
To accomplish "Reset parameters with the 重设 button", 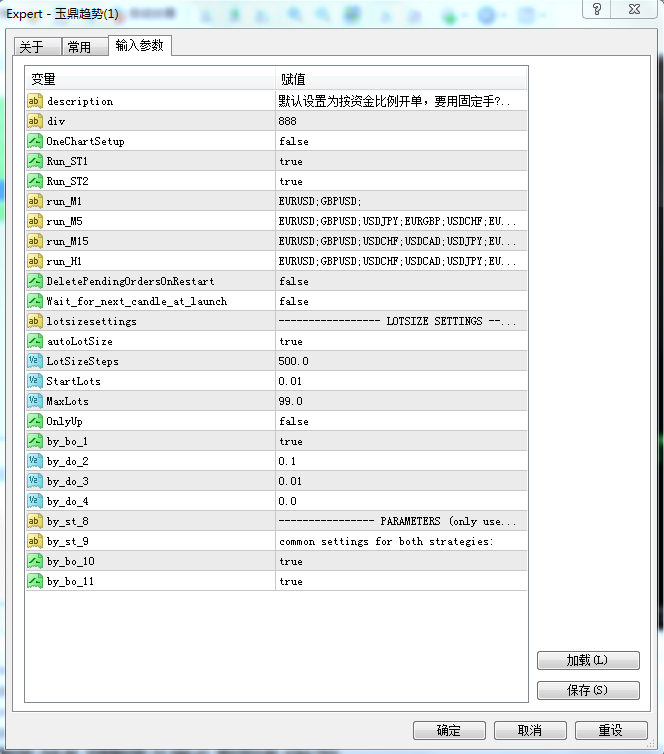I will pyautogui.click(x=610, y=731).
